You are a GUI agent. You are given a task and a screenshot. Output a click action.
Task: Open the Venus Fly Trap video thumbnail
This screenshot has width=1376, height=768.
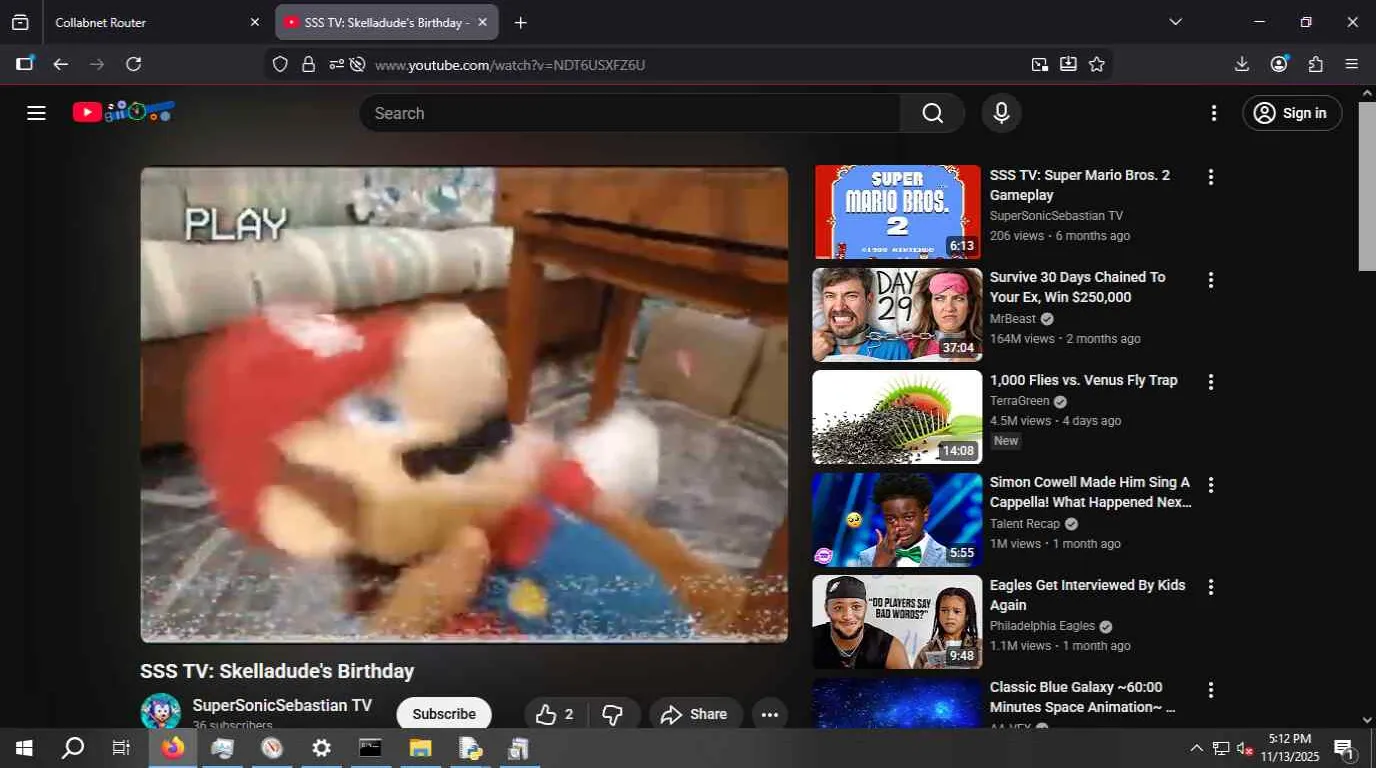coord(897,417)
